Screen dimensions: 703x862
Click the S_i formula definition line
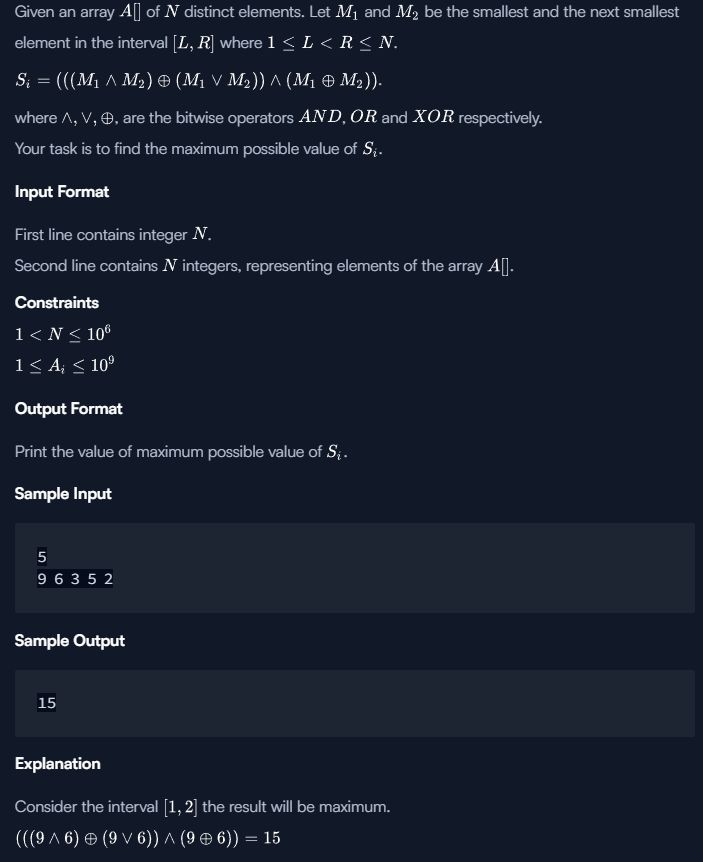tap(198, 81)
